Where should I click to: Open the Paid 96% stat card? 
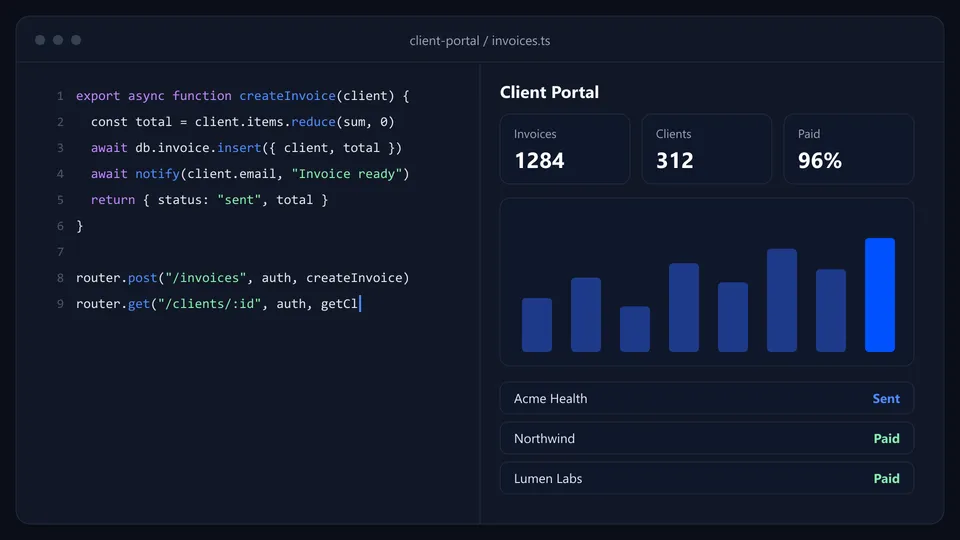coord(849,149)
